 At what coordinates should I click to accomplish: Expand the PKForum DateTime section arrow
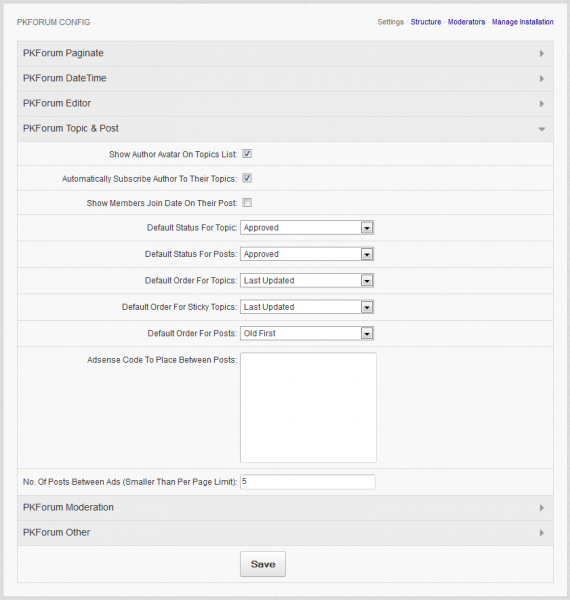[x=542, y=79]
